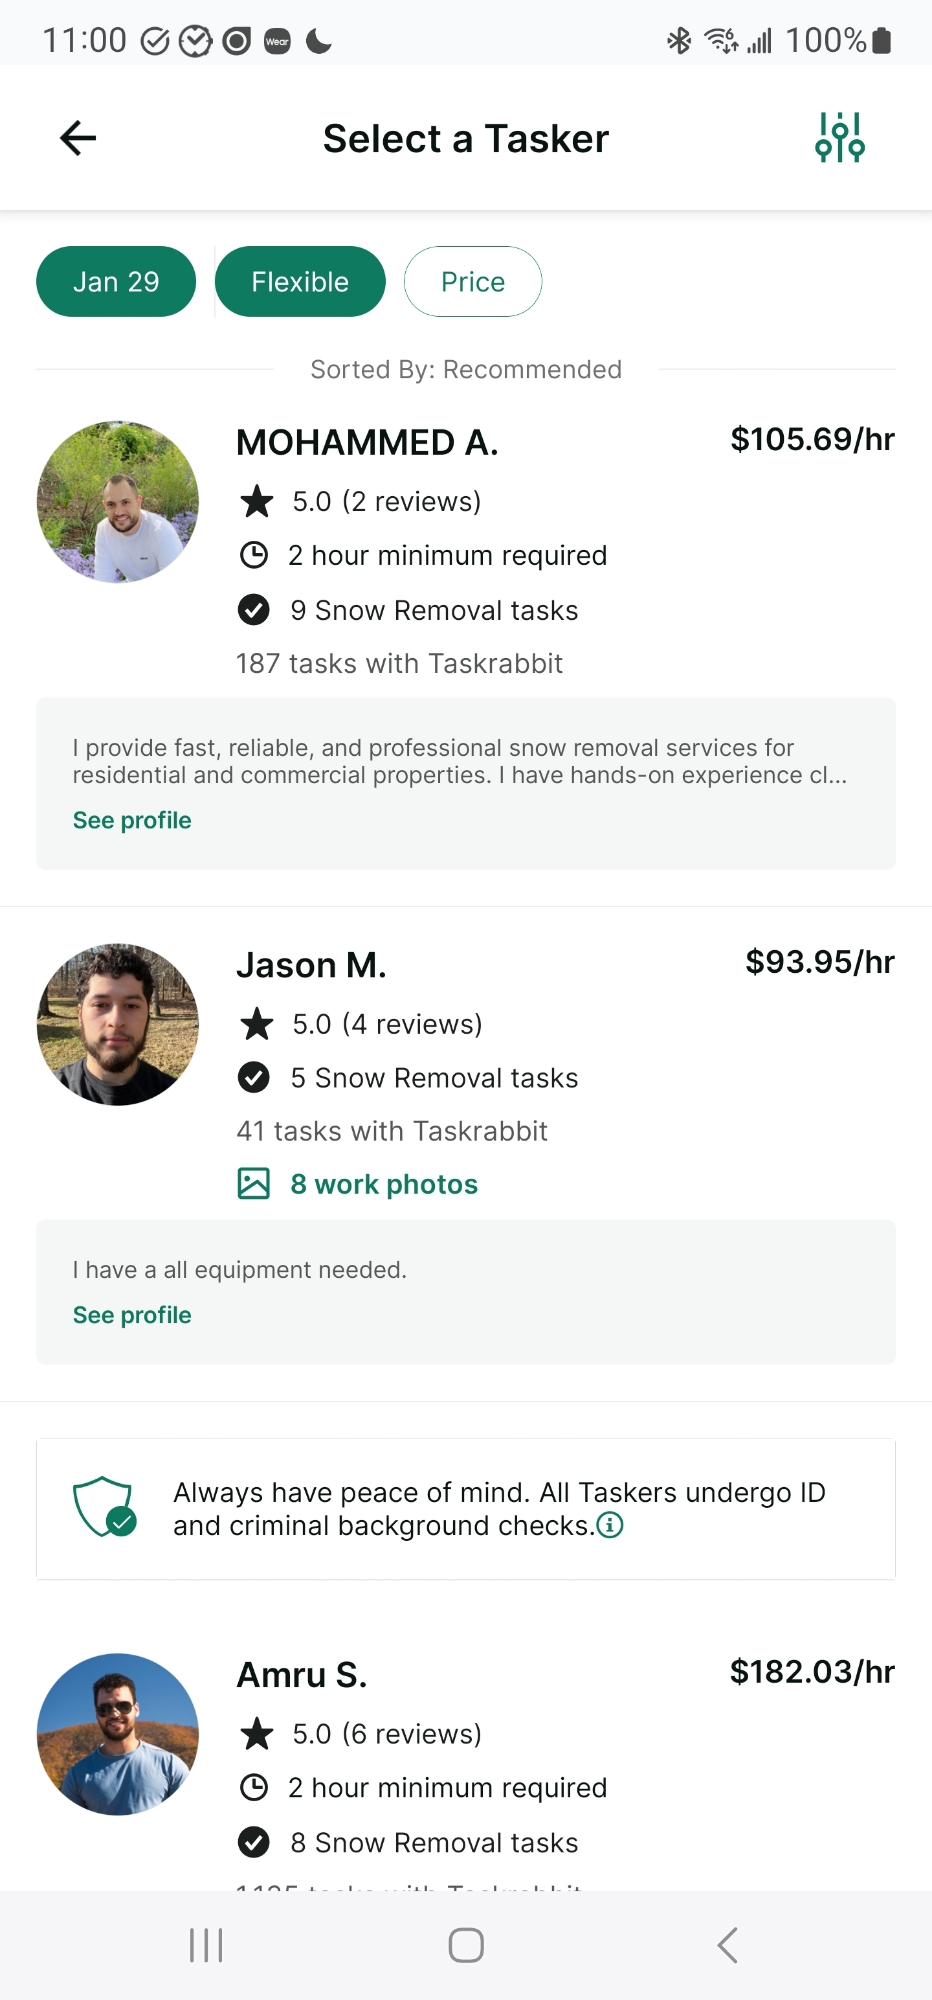Select Jason M.'s profile photo
Image resolution: width=932 pixels, height=2000 pixels.
pos(118,1025)
